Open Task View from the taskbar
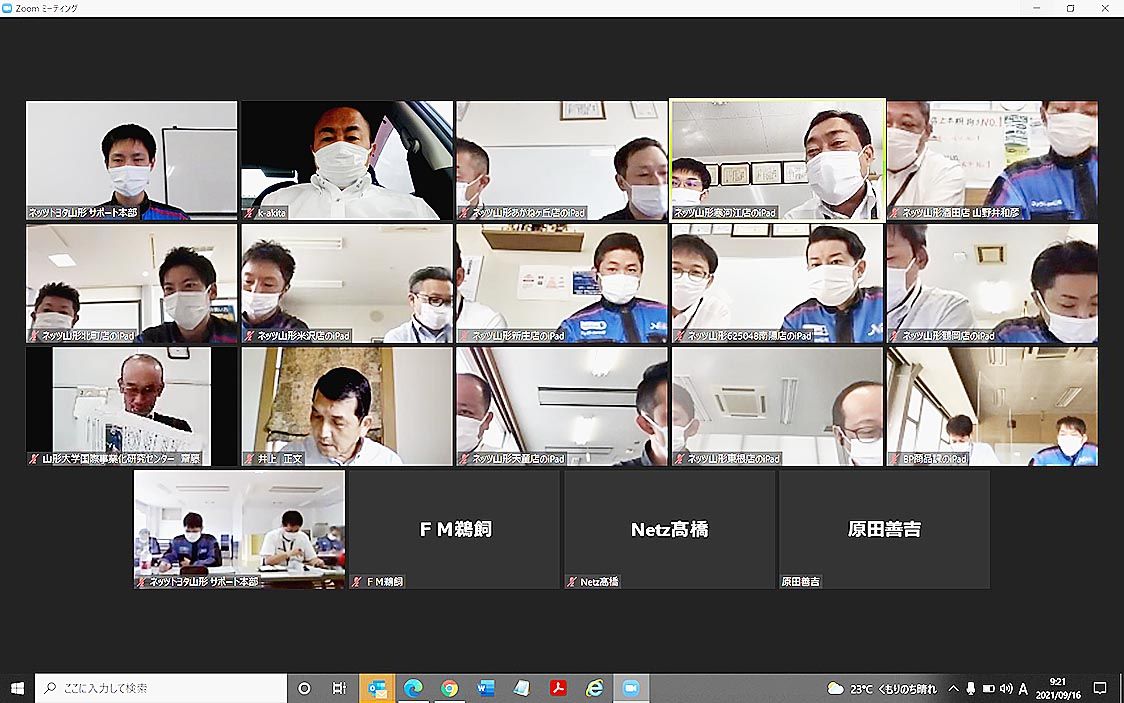Screen dimensions: 1124x703 340,688
